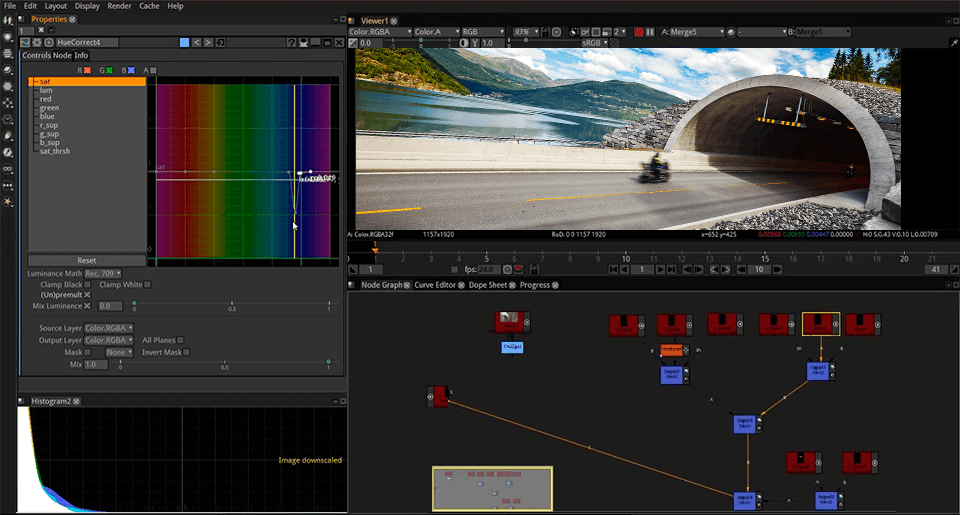Open viewer layer Color.RGBA dropdown
The height and width of the screenshot is (515, 960).
[x=380, y=32]
